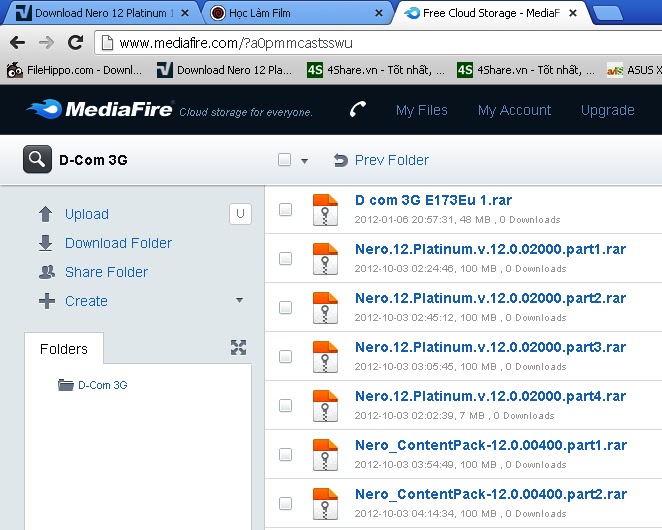Close the Học Làm Film tab
This screenshot has width=662, height=530.
tap(379, 13)
